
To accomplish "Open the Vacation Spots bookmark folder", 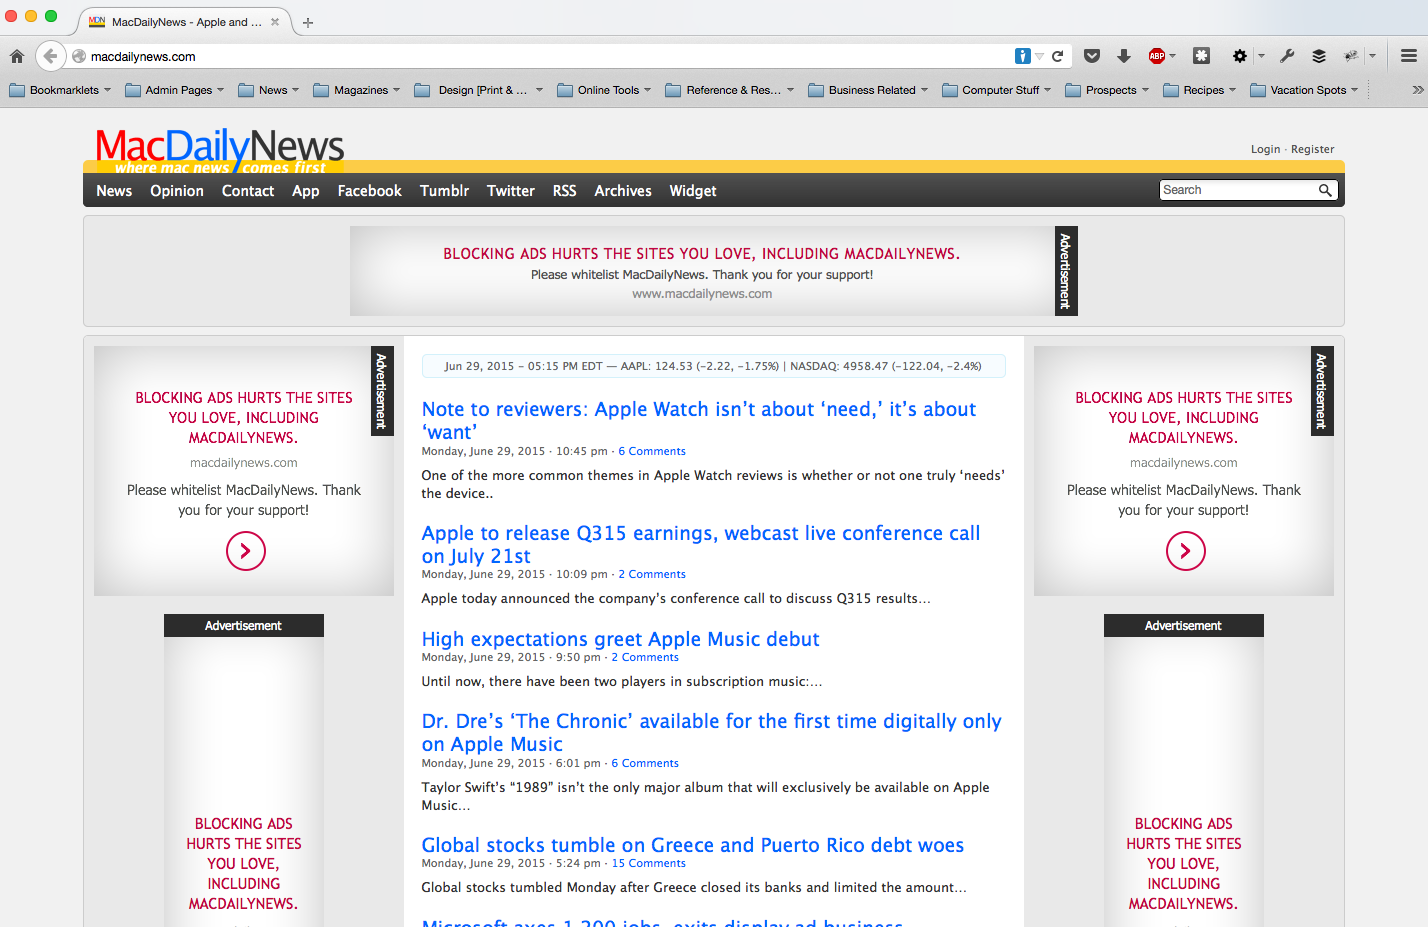I will 1304,90.
